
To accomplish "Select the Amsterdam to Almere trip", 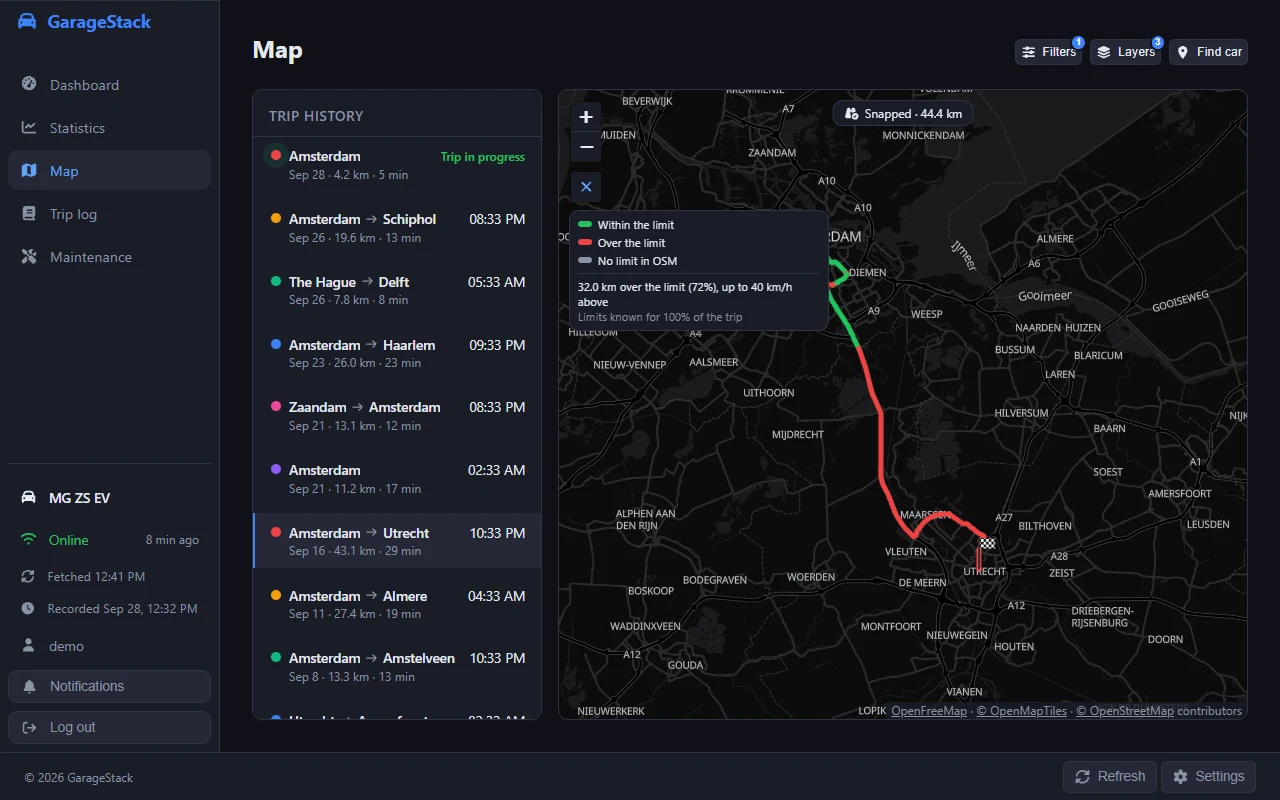I will coord(397,604).
